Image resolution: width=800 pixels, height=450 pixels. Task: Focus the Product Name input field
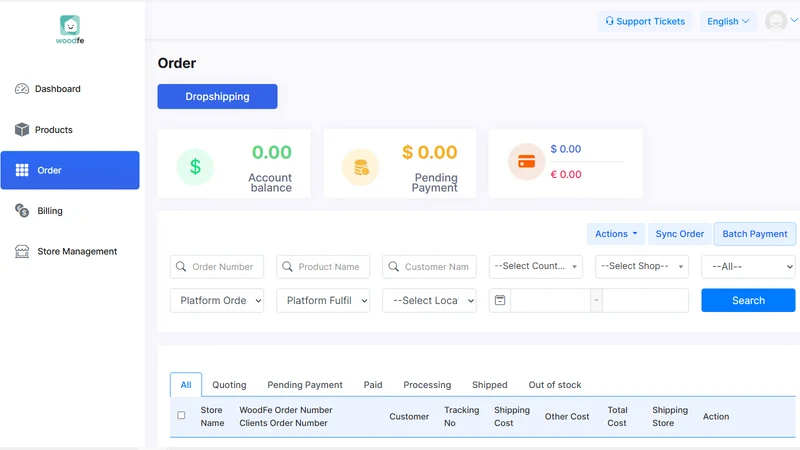click(323, 266)
